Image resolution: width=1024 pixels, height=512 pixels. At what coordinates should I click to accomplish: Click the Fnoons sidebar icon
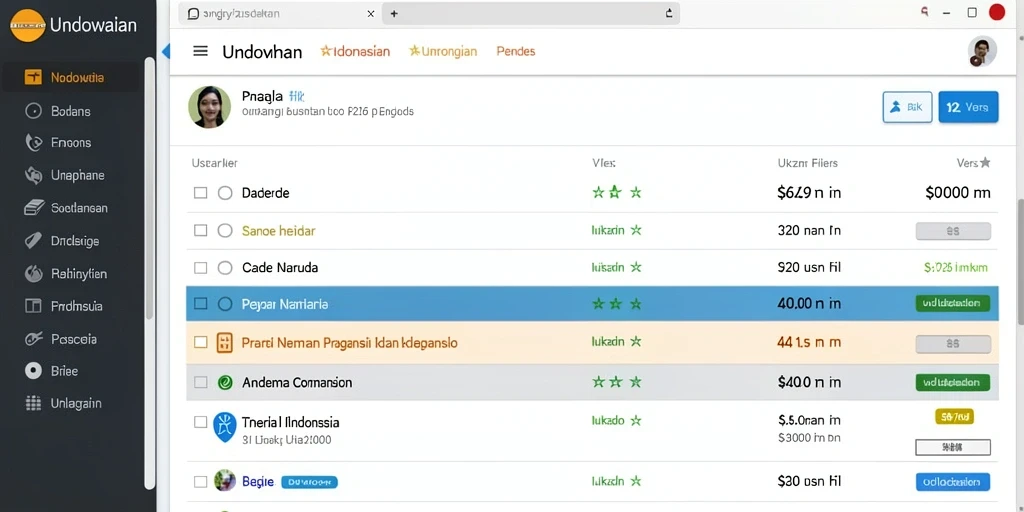click(x=33, y=142)
